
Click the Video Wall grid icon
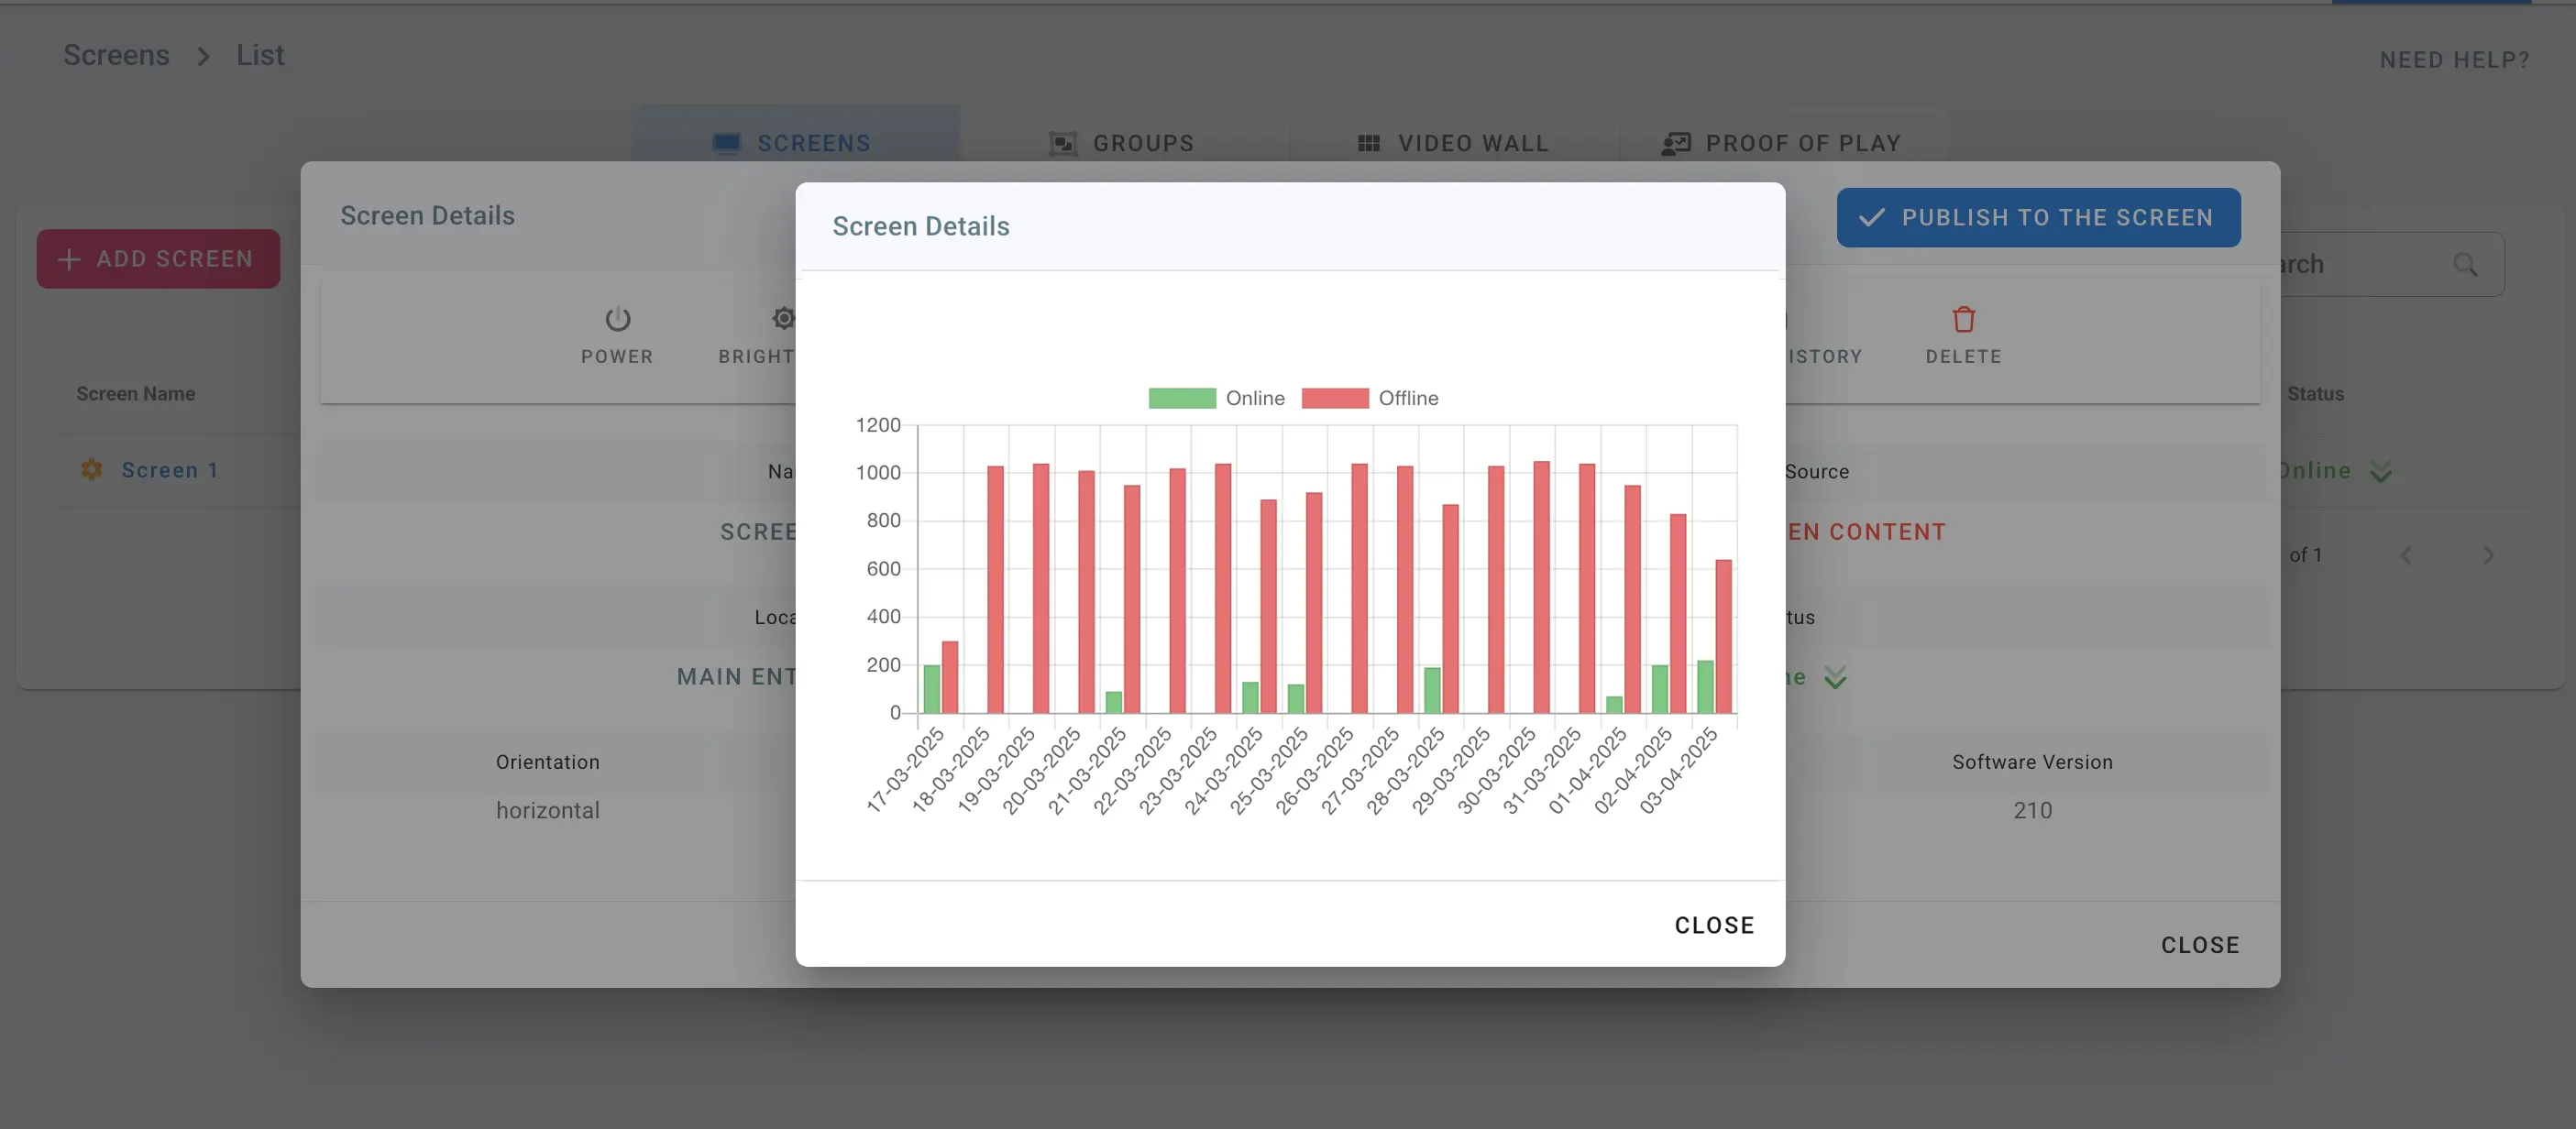point(1369,142)
